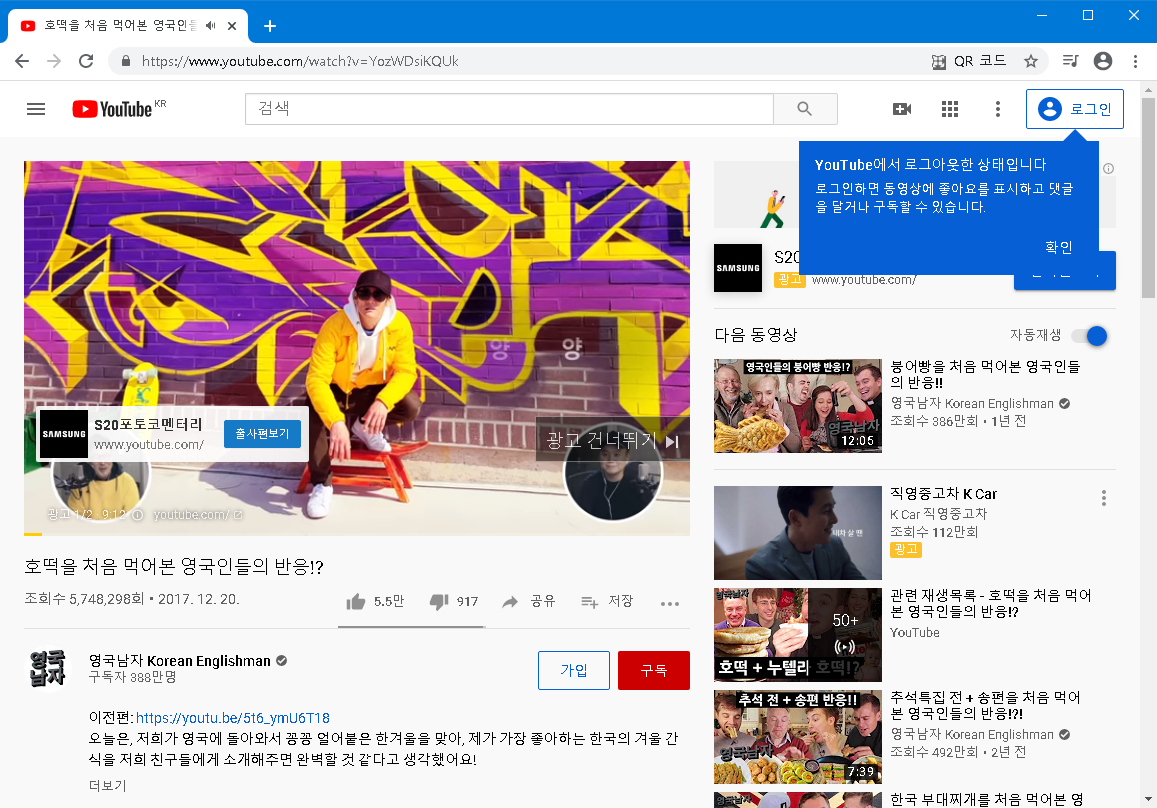Viewport: 1157px width, 808px height.
Task: Open the Chrome three-dot menu
Action: (x=1135, y=61)
